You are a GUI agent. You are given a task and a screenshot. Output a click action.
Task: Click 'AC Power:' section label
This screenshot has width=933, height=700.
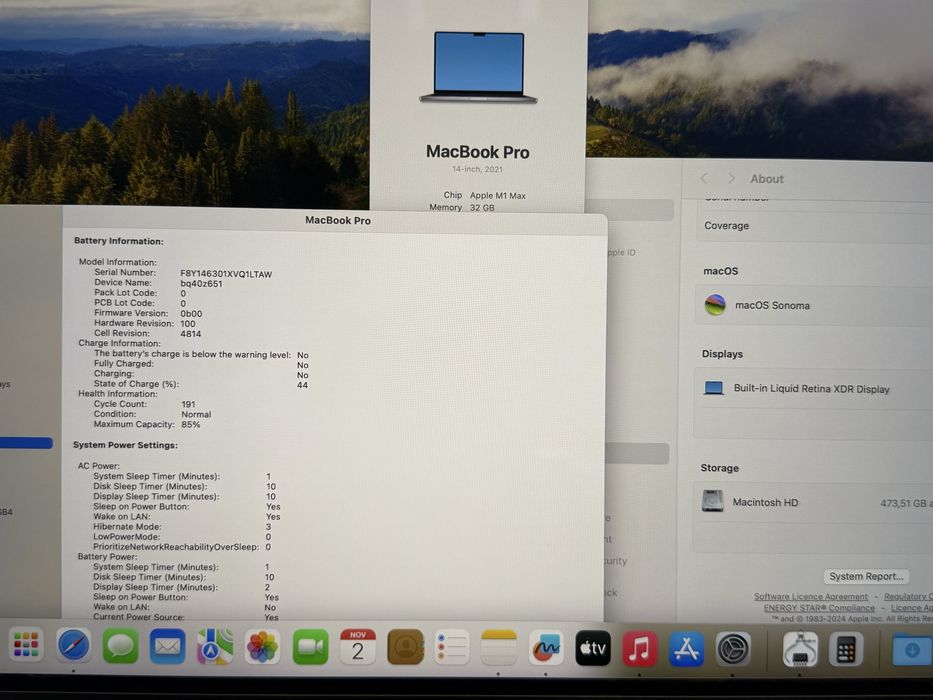point(98,465)
